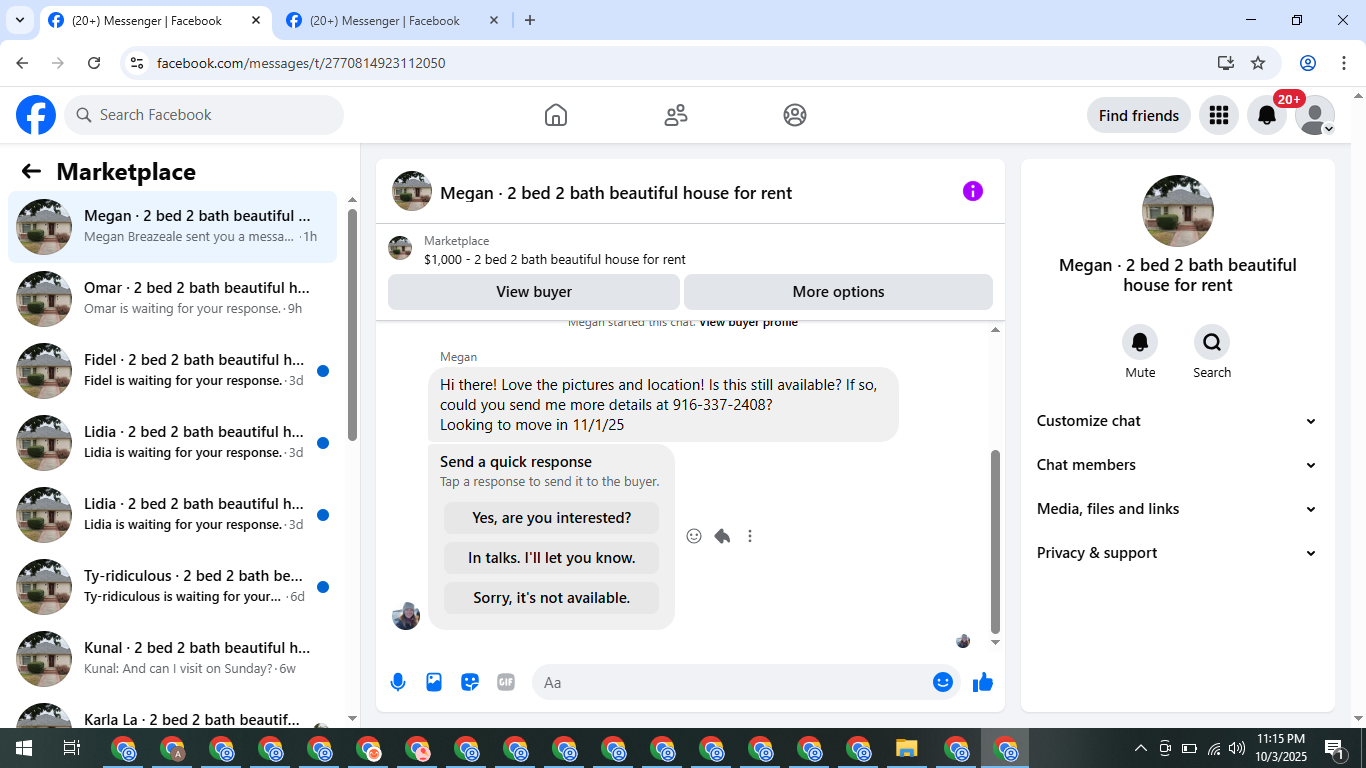Open the Facebook menu grid icon

[1218, 115]
